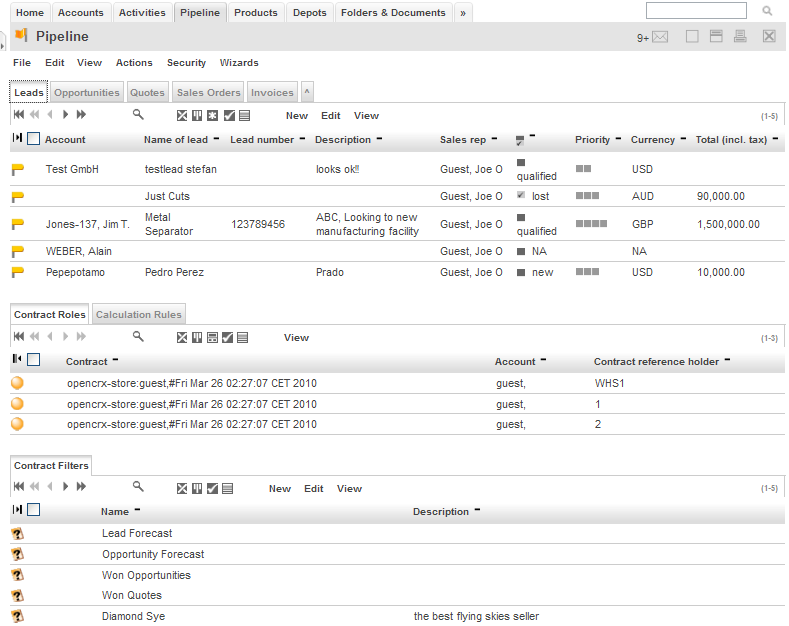Toggle the column collapser in Contract Roles header
Screen dimensions: 789x626
point(17,359)
